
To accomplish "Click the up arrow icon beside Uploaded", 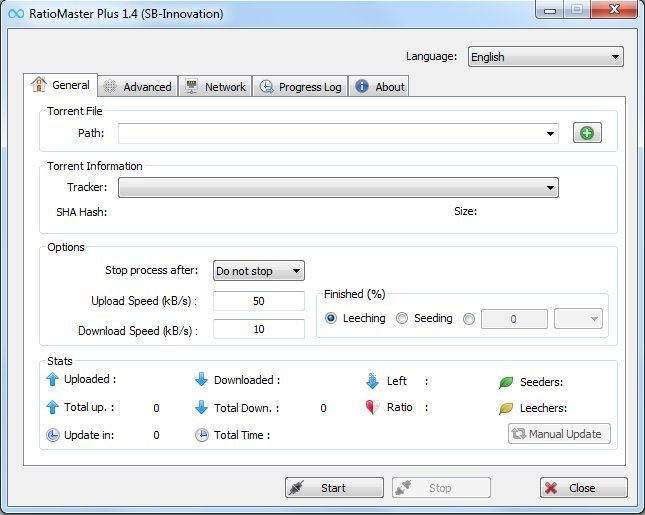I will click(x=52, y=379).
